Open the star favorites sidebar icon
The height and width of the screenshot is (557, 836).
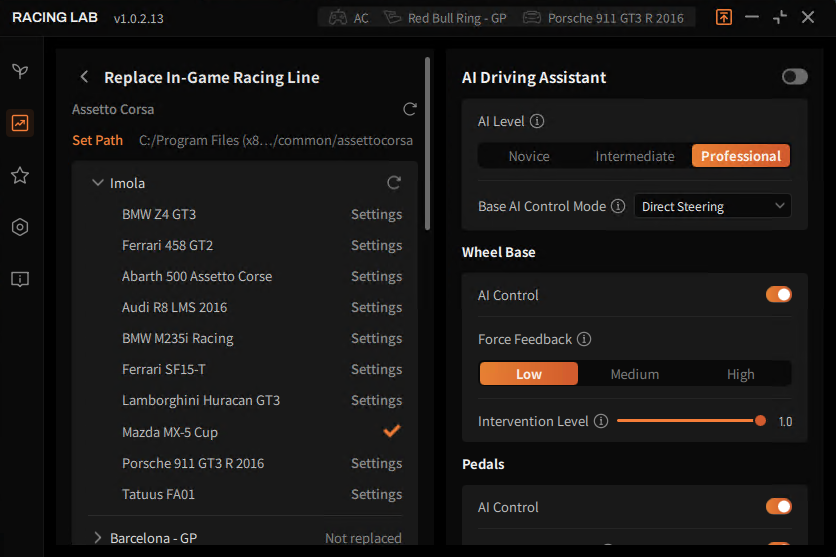tap(20, 175)
